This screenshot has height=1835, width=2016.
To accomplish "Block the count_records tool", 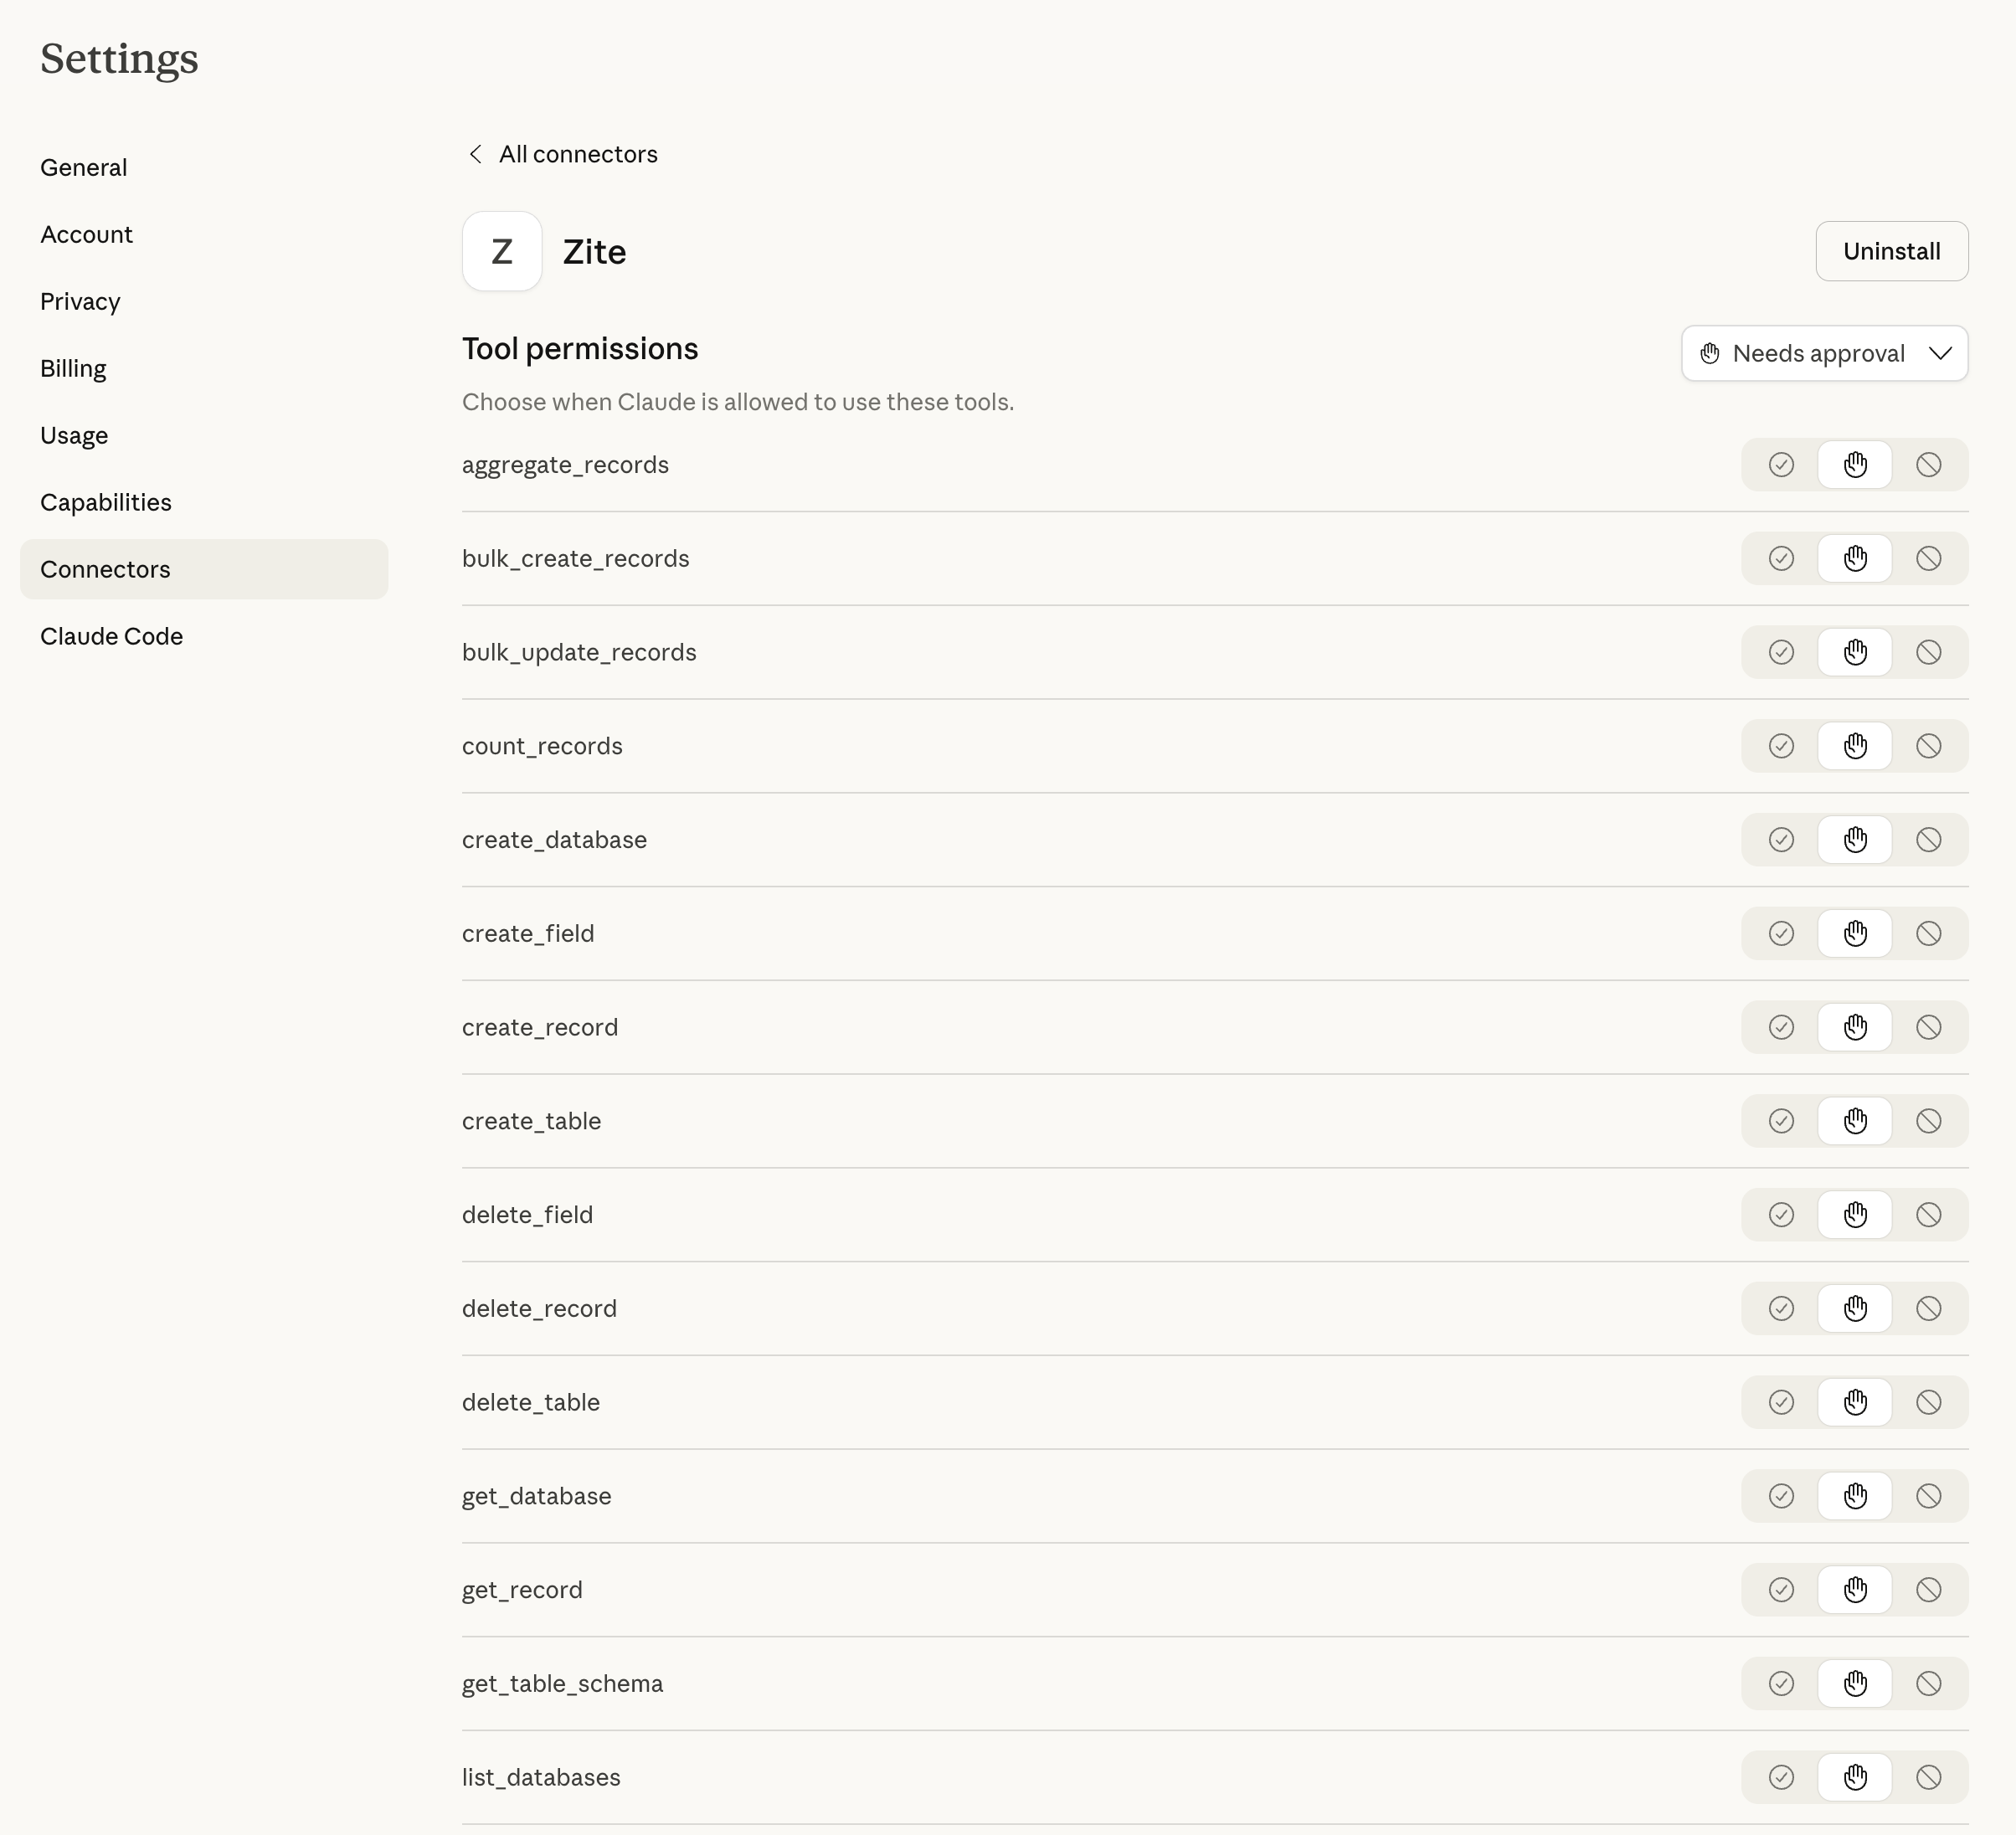I will click(x=1928, y=746).
